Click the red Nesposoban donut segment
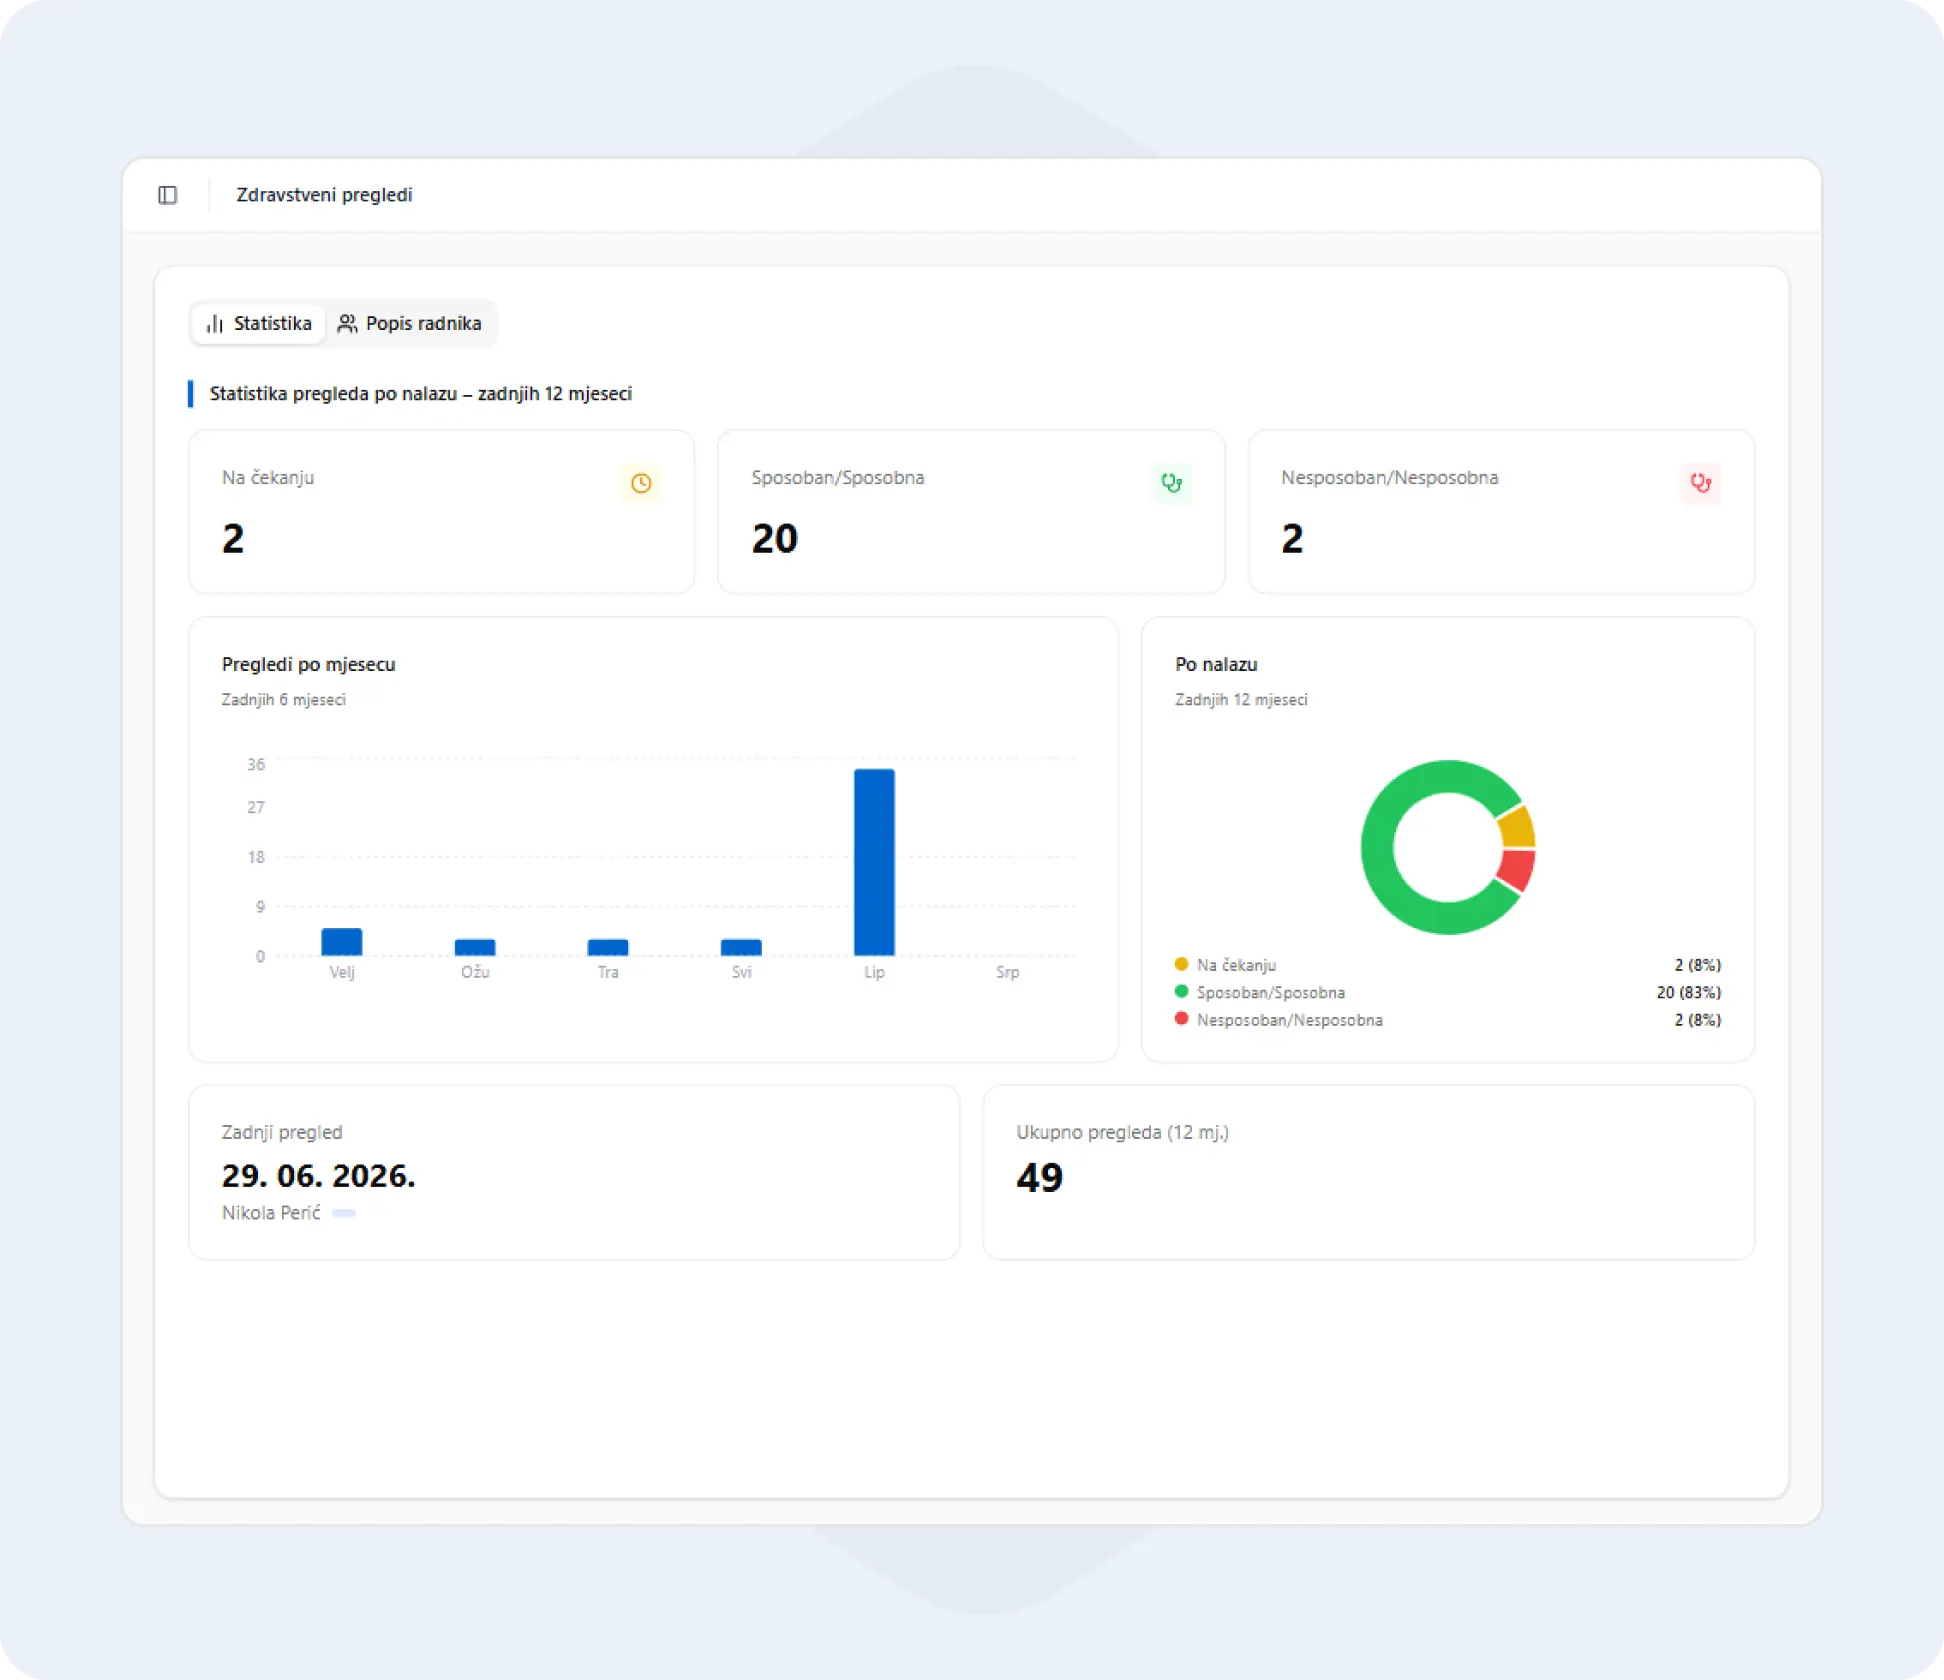Screen dimensions: 1944x1680 pyautogui.click(x=1516, y=868)
